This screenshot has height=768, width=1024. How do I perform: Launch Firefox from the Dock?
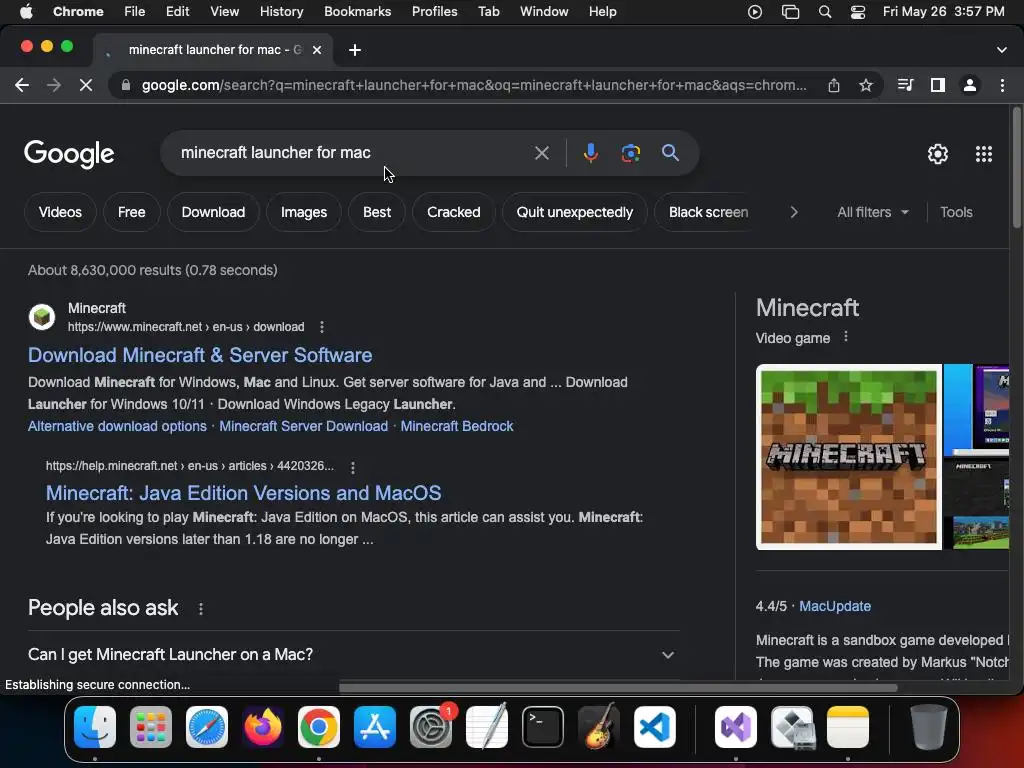263,727
